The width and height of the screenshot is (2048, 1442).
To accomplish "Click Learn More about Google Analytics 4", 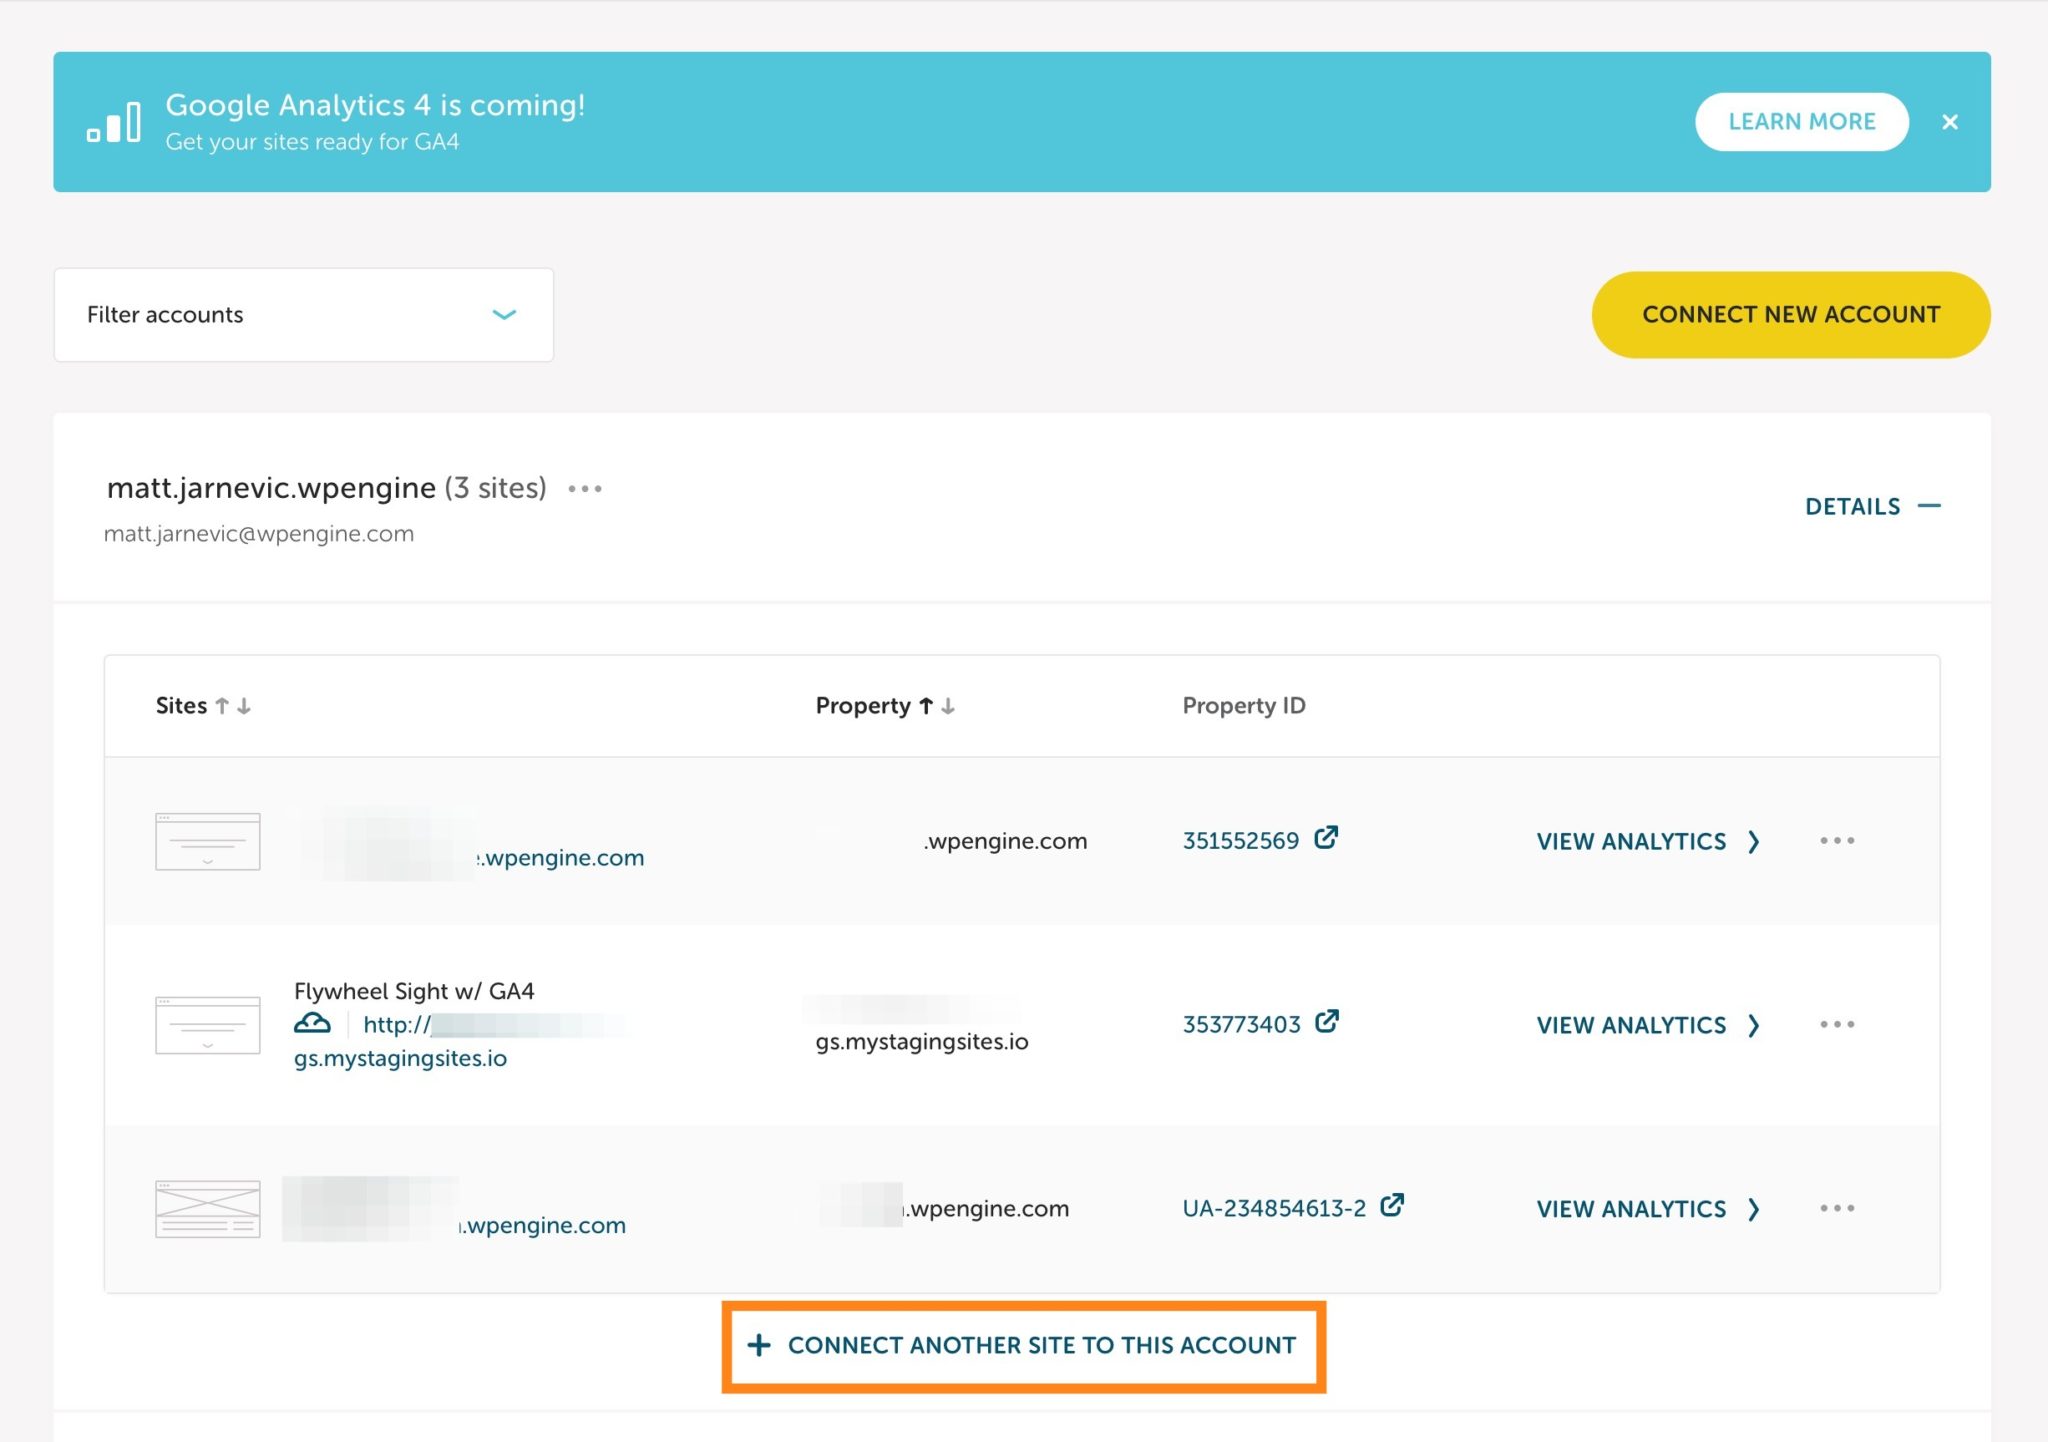I will [x=1801, y=121].
